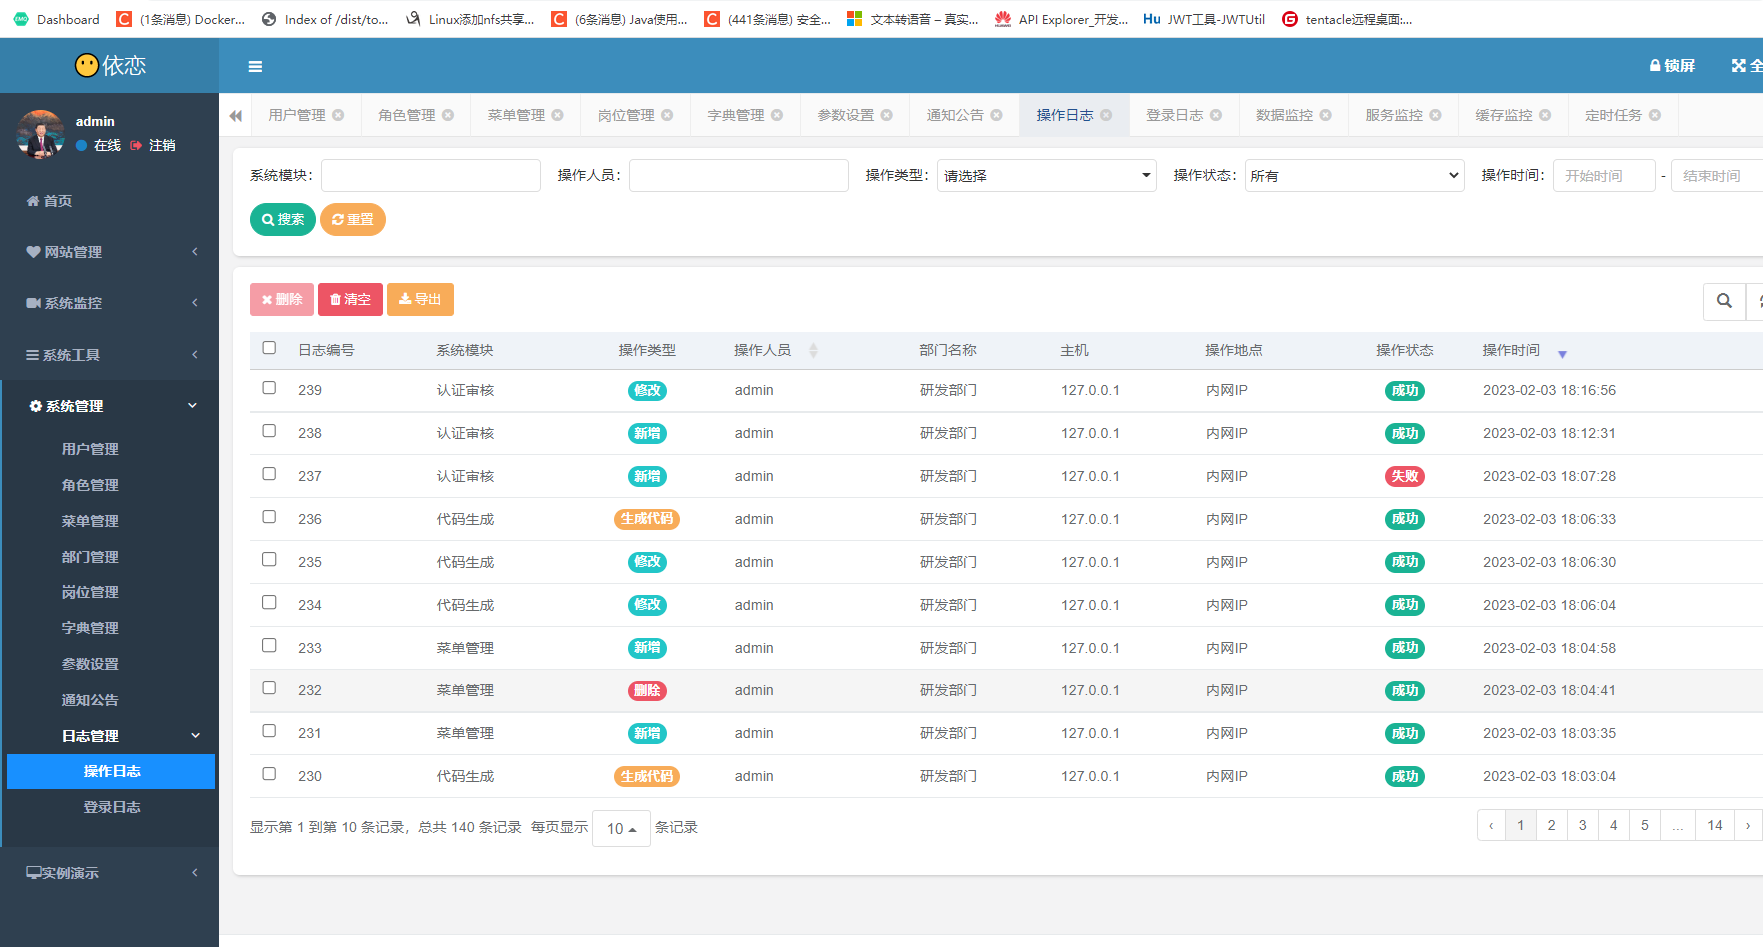The width and height of the screenshot is (1763, 947).
Task: Click the green 搜索 button
Action: pyautogui.click(x=283, y=220)
